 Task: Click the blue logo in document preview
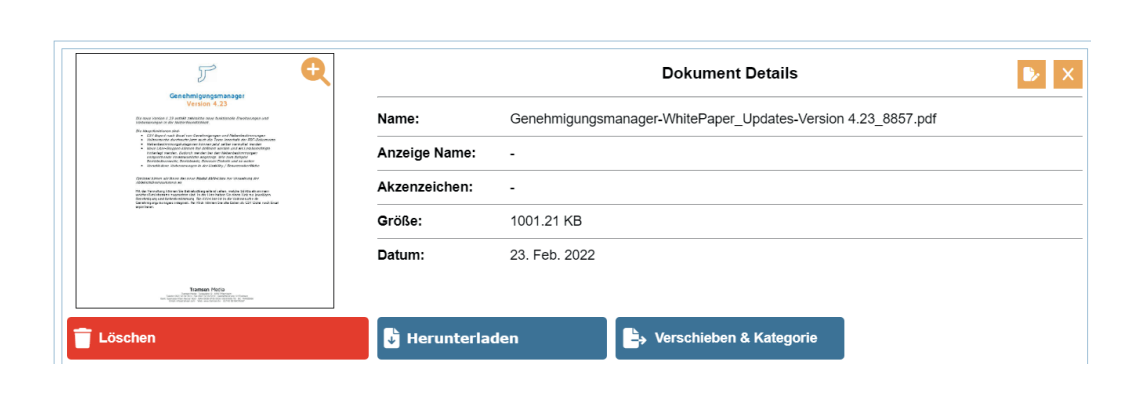click(206, 72)
